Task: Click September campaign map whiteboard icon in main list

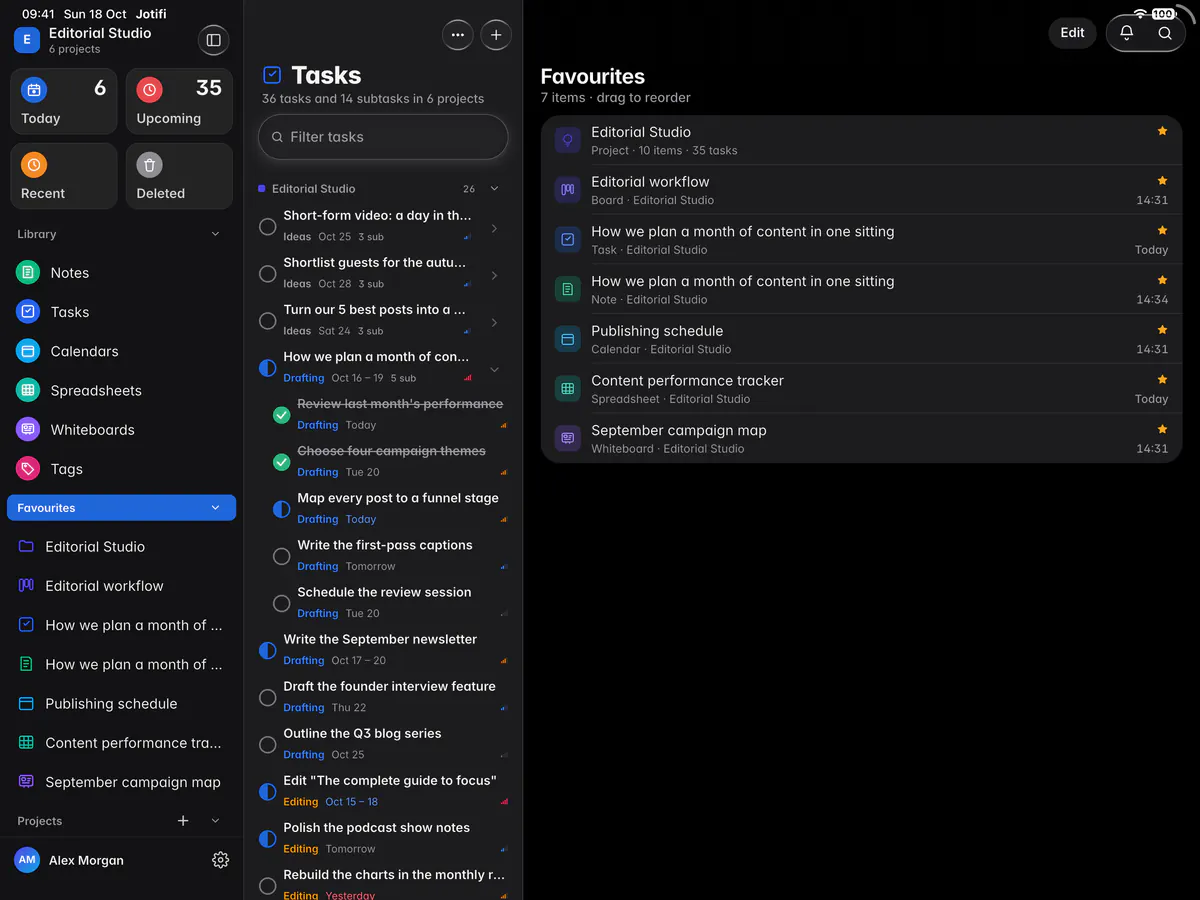Action: pos(568,438)
